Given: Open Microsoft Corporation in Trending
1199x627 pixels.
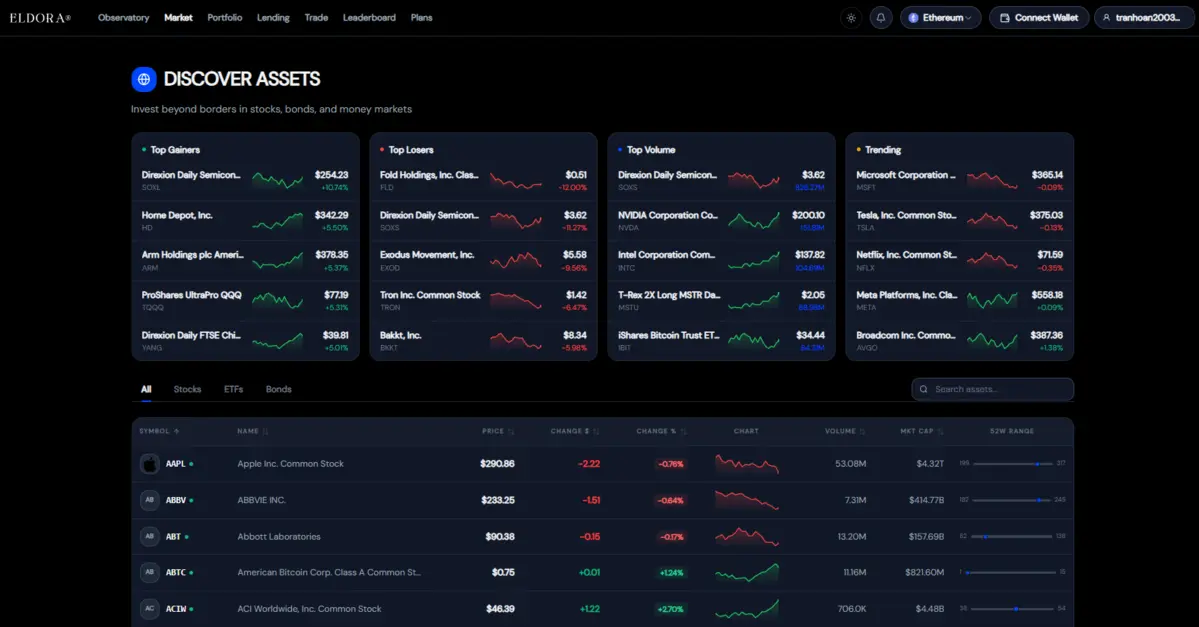Looking at the screenshot, I should [960, 180].
